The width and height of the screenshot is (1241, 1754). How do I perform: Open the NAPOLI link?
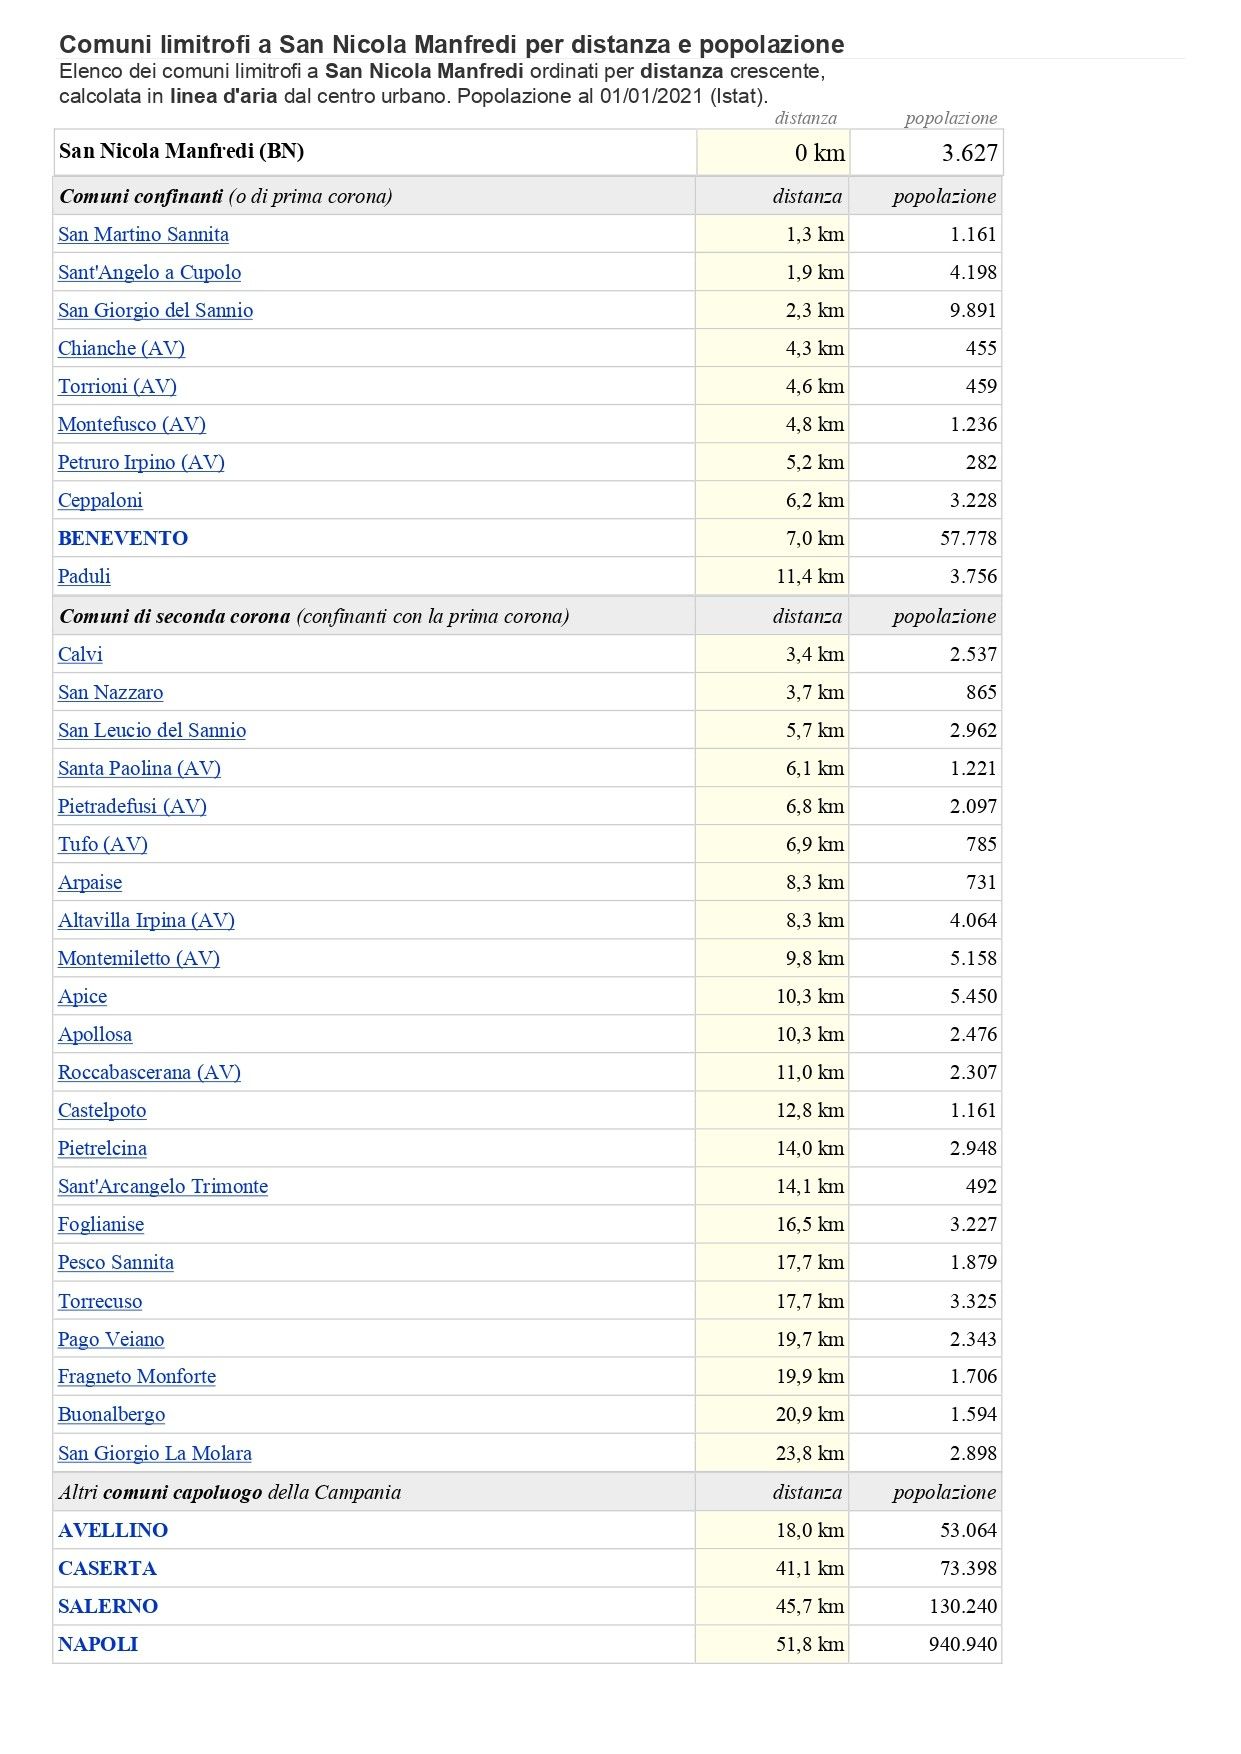[x=98, y=1644]
